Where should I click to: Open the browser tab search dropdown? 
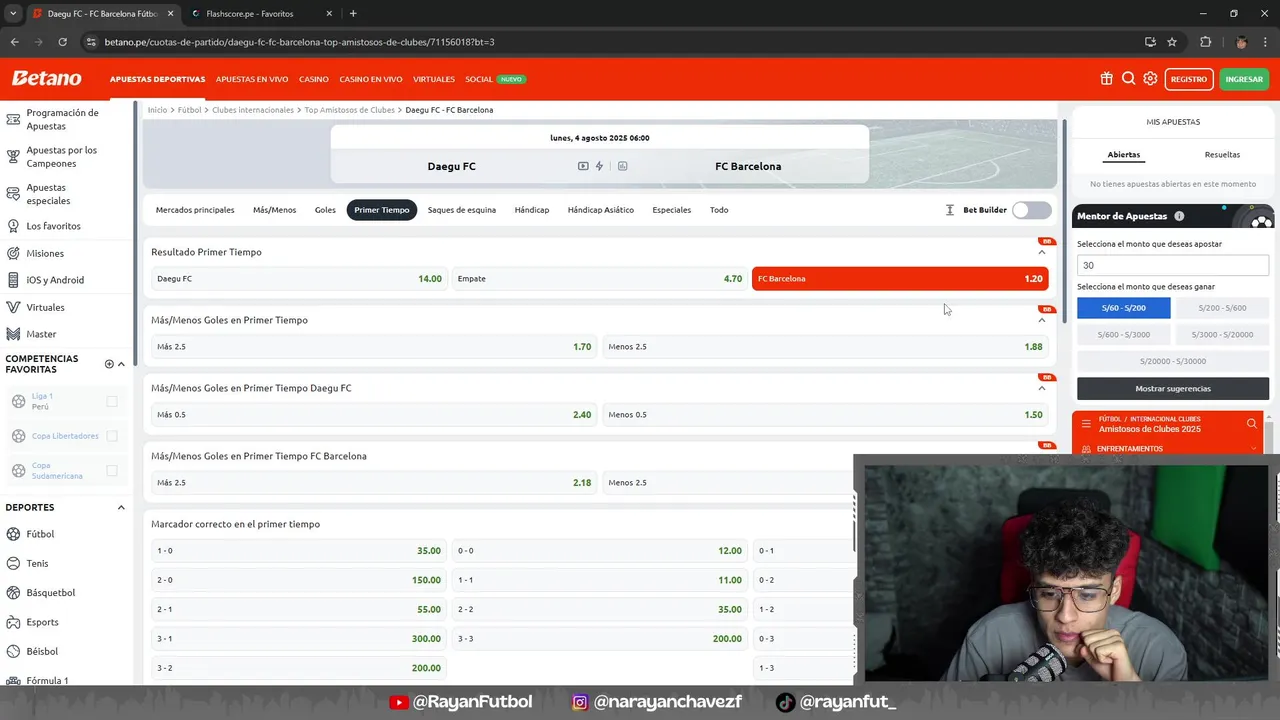tap(13, 13)
